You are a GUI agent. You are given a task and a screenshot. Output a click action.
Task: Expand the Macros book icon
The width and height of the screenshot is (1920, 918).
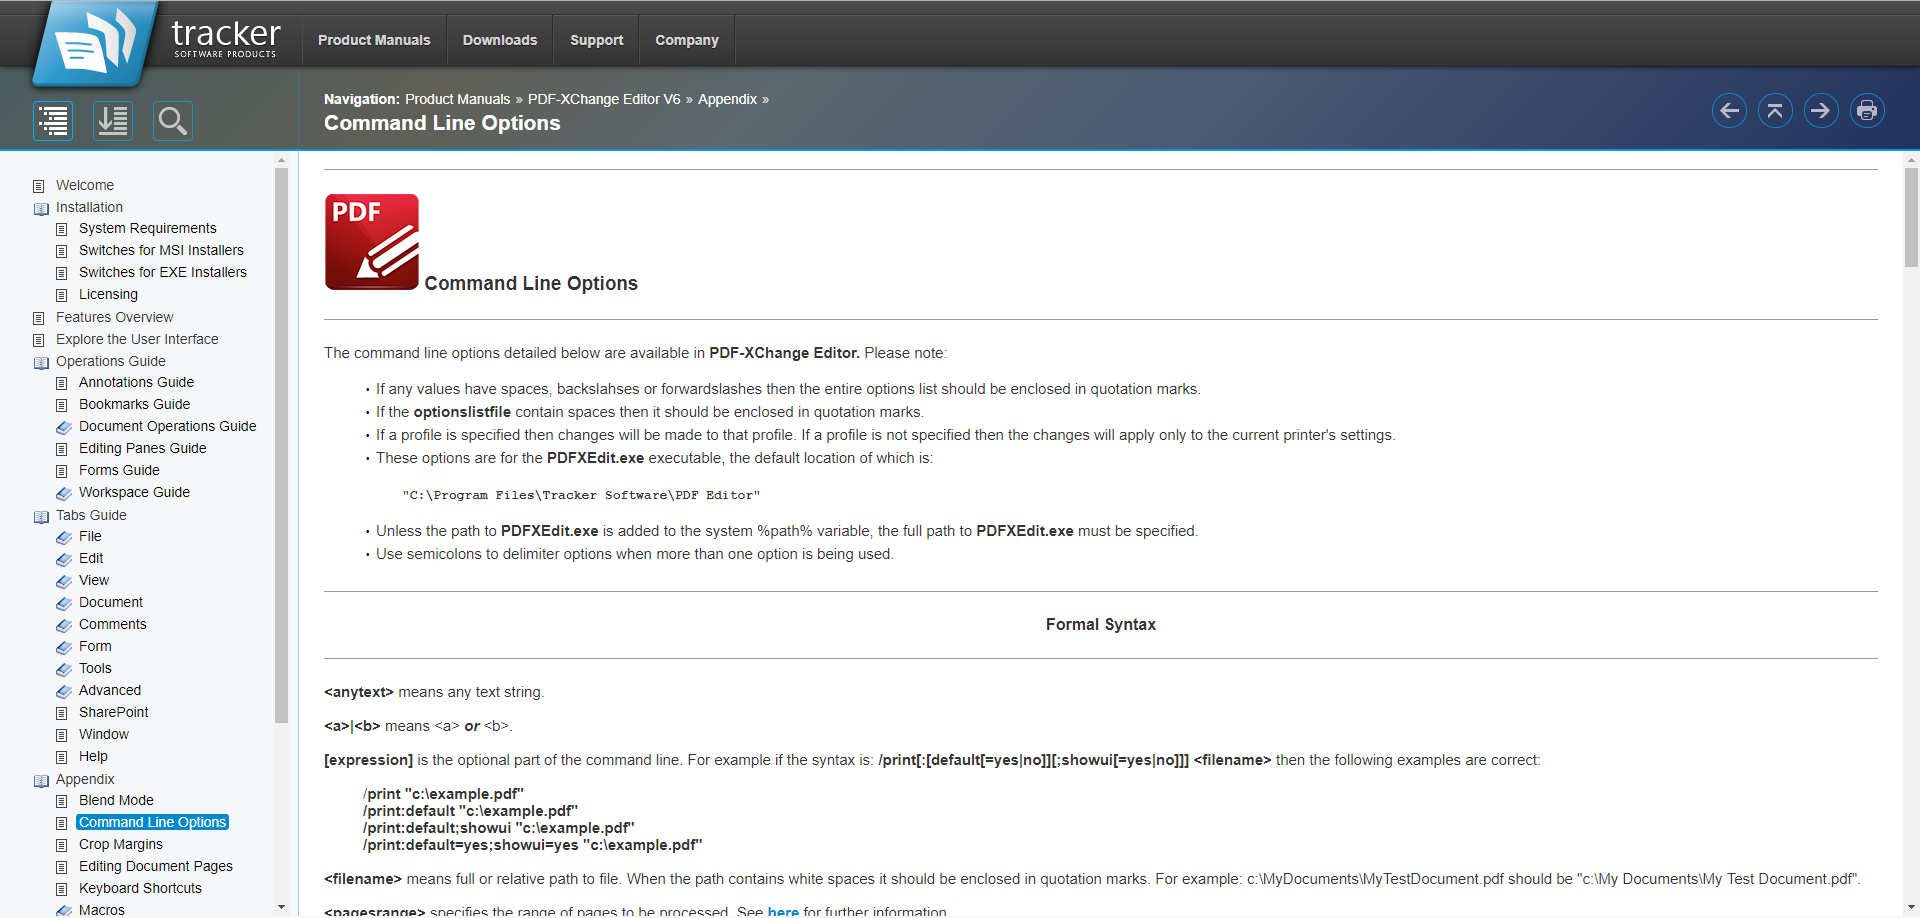[x=64, y=910]
